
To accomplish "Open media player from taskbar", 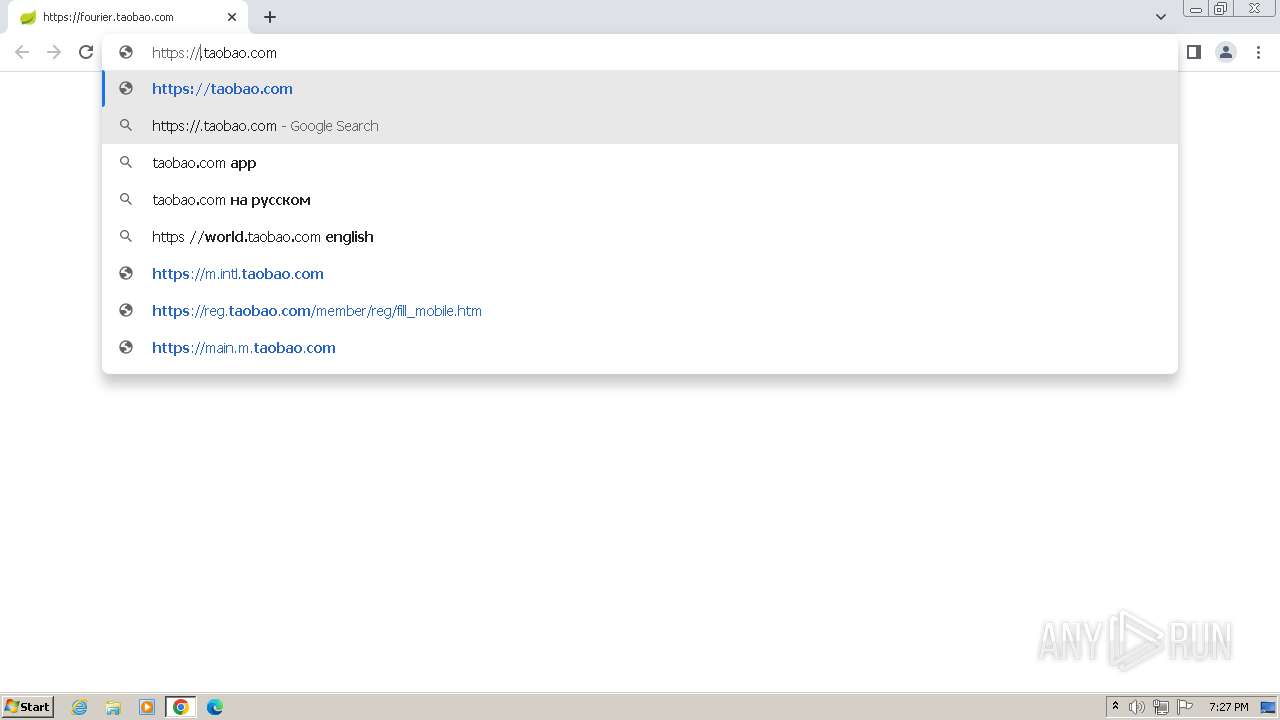I will click(147, 707).
